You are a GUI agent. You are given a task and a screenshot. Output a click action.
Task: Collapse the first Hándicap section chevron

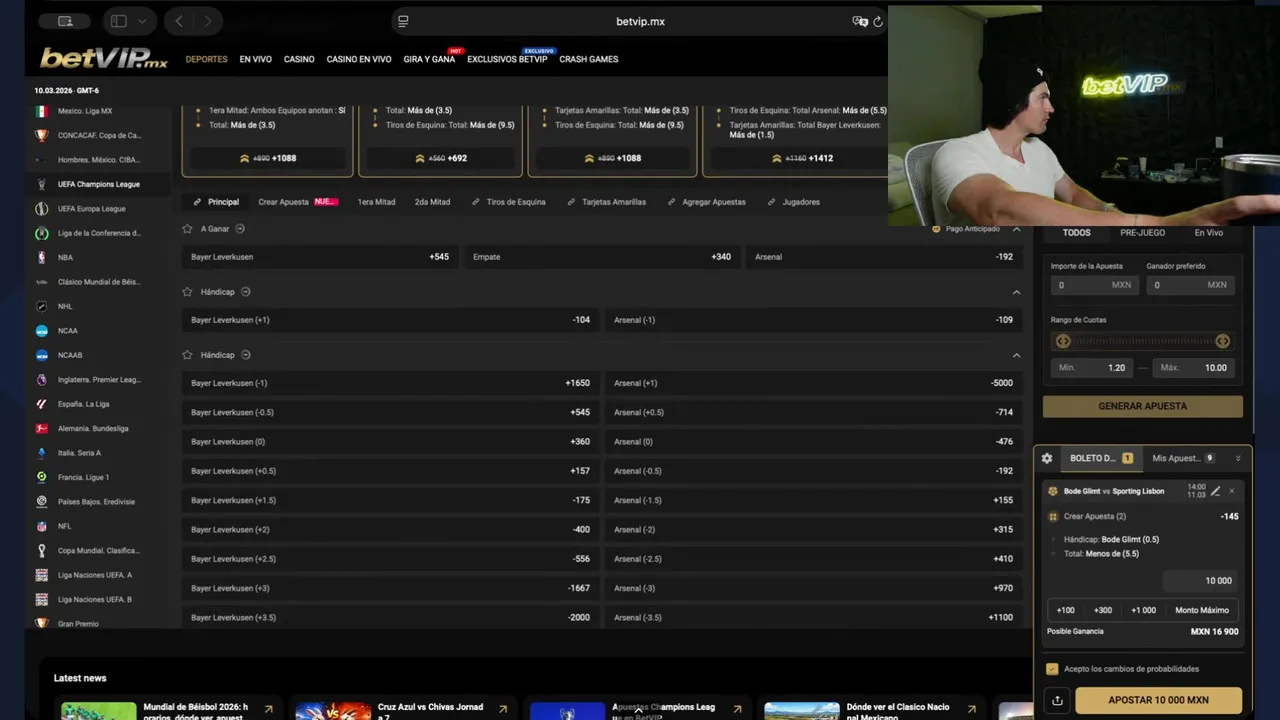pyautogui.click(x=1016, y=292)
